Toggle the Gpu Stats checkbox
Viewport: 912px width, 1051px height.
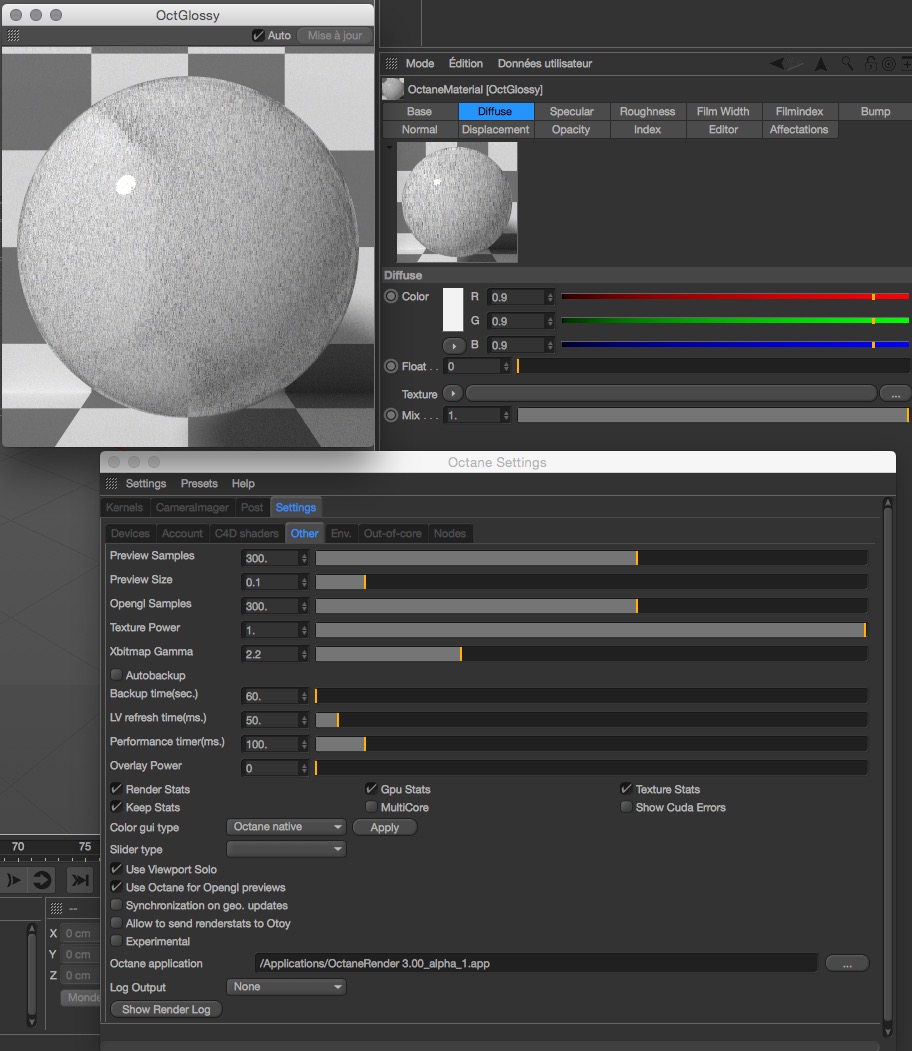click(371, 789)
